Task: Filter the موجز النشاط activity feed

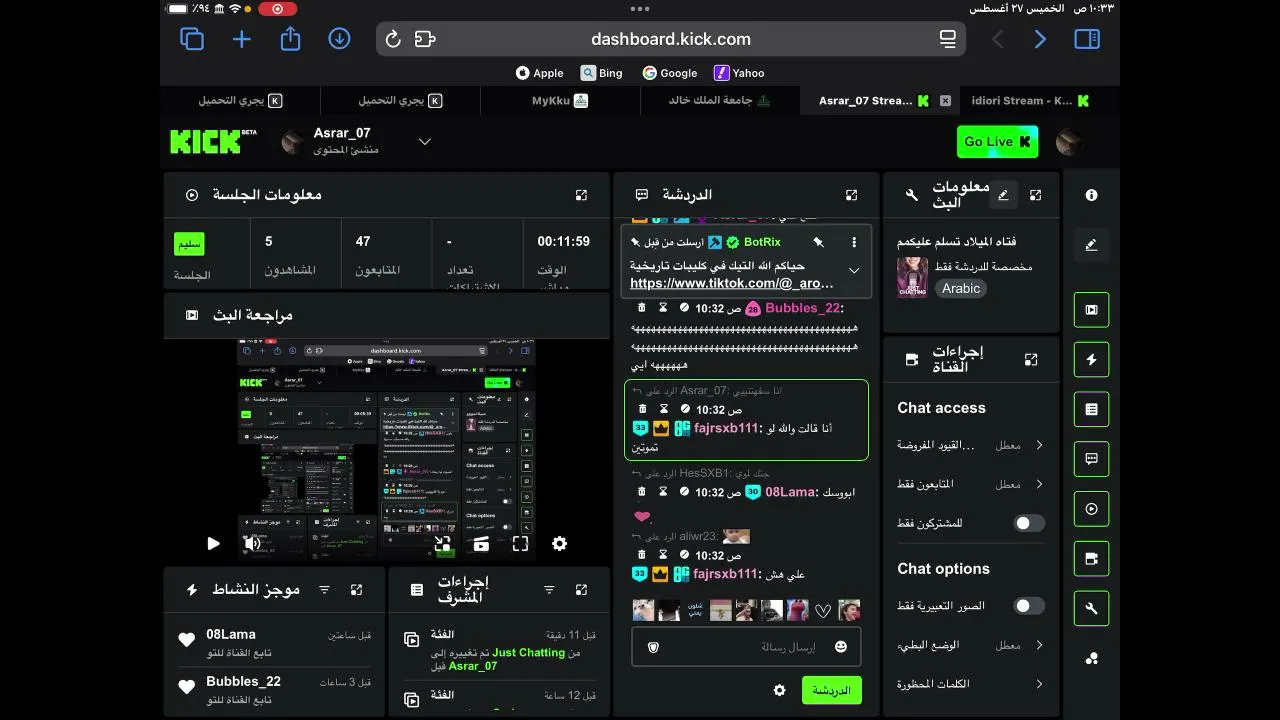Action: pos(324,590)
